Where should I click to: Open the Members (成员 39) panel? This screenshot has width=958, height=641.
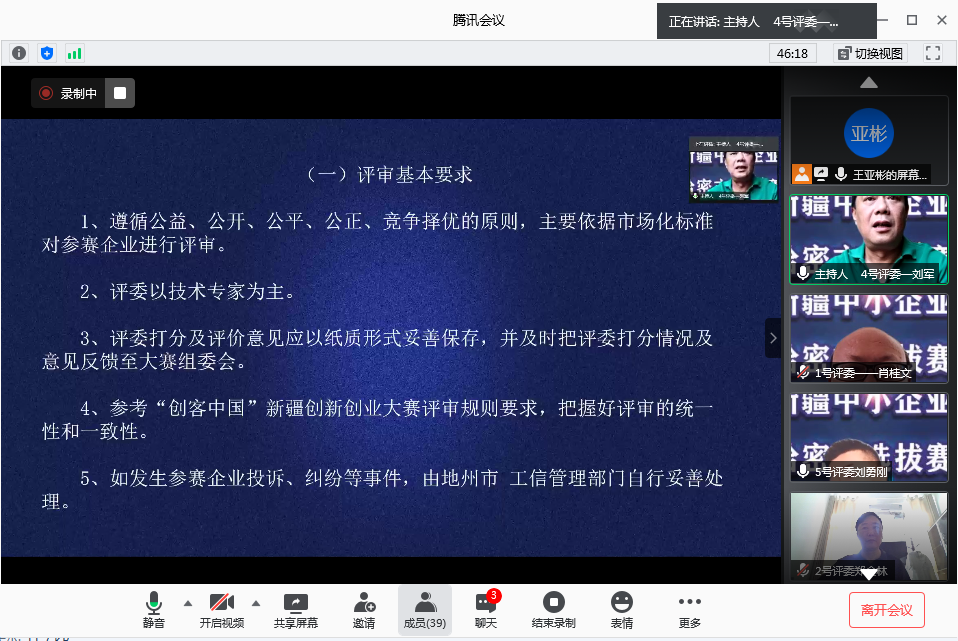[425, 610]
